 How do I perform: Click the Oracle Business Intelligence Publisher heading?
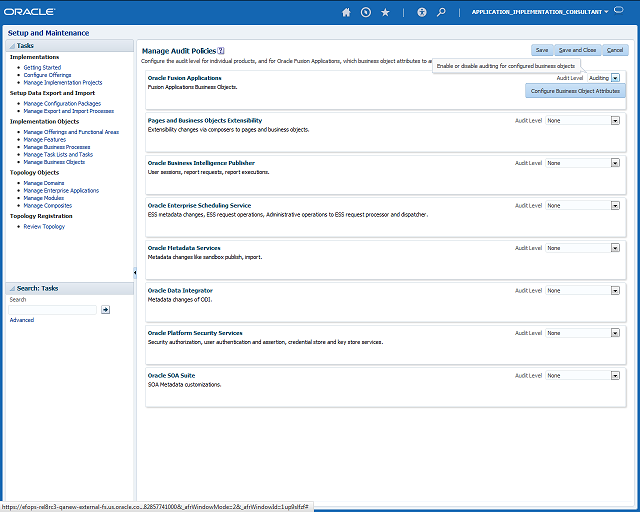201,163
